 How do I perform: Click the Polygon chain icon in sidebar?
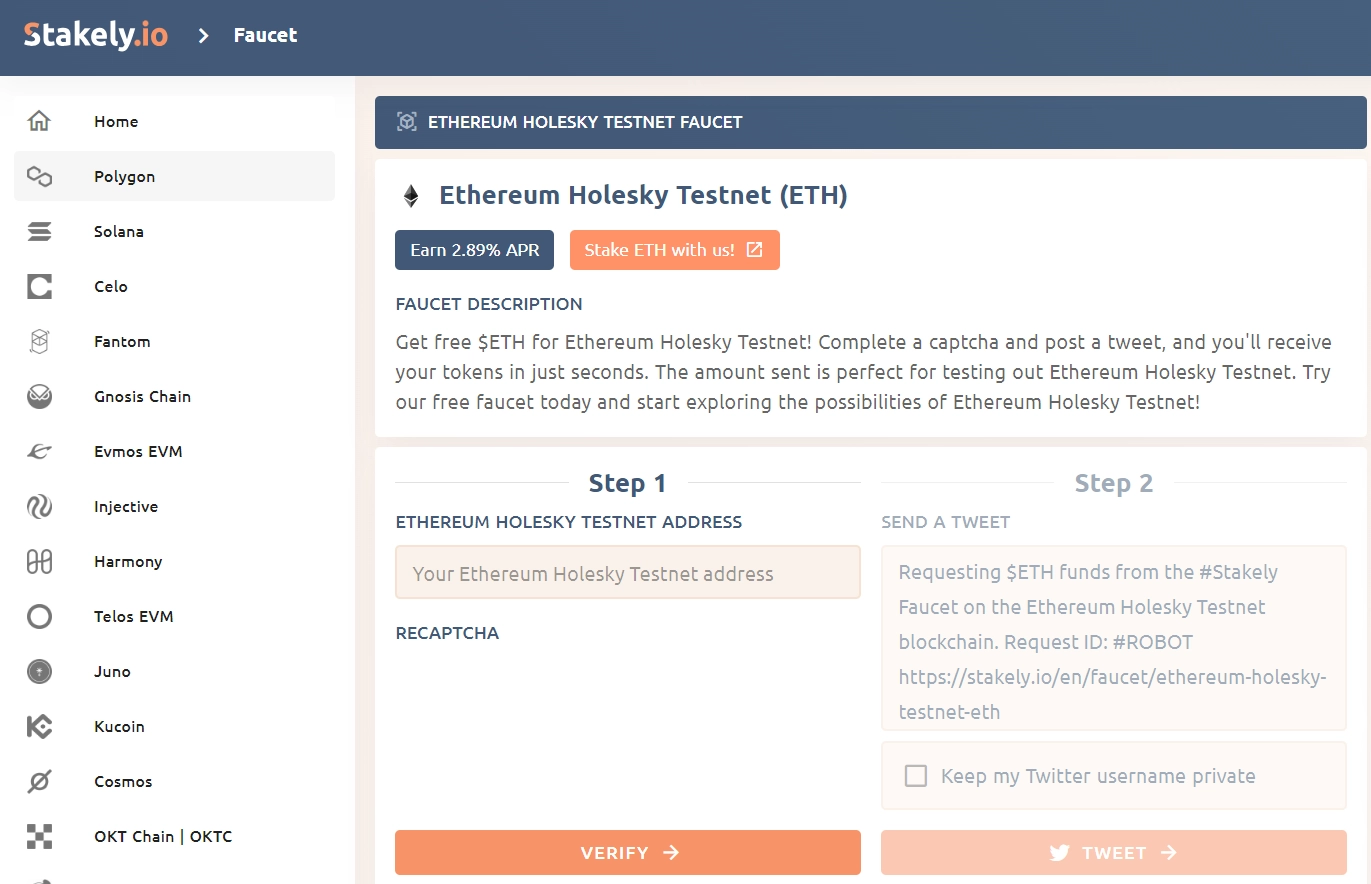(x=39, y=177)
